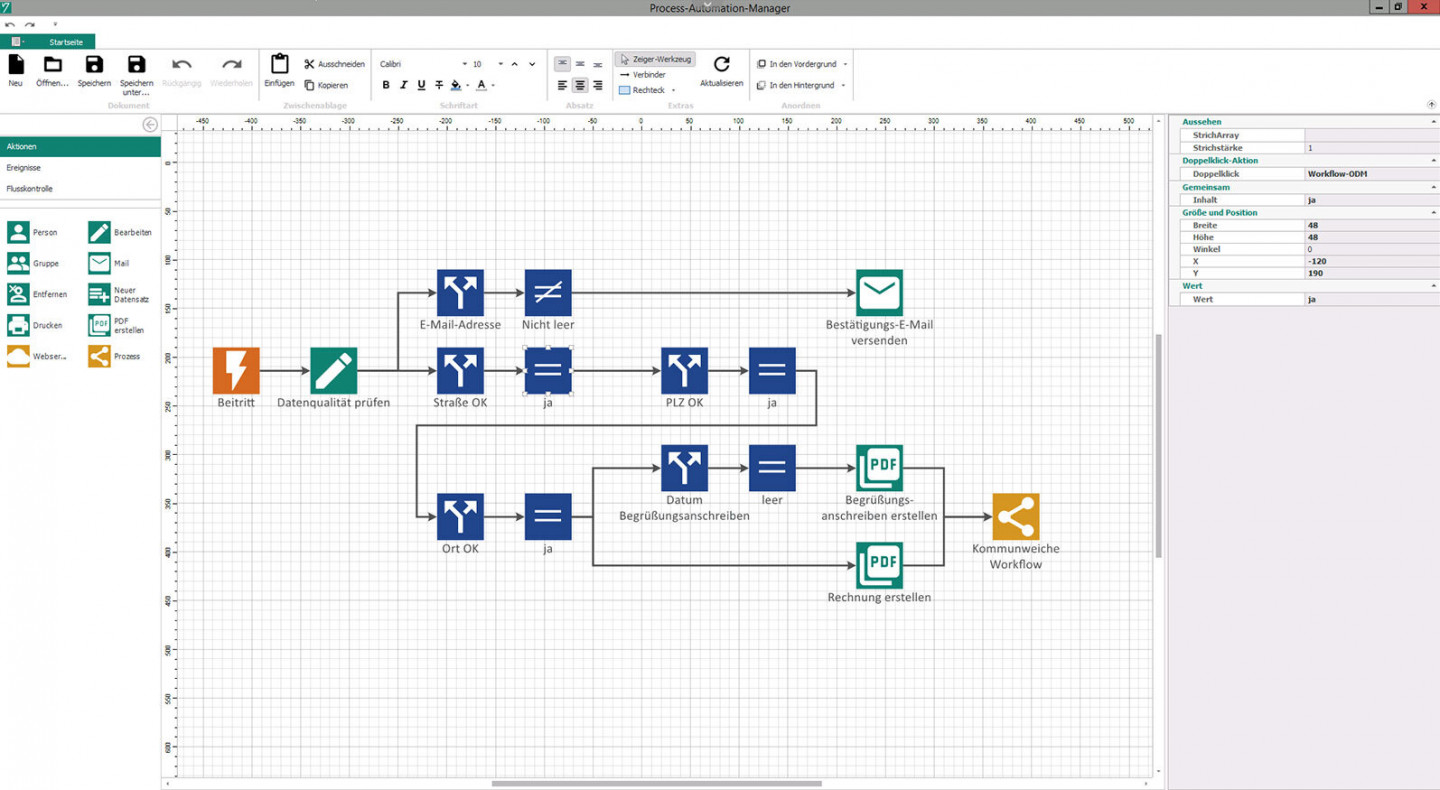1440x790 pixels.
Task: Open In den Hintergrund dropdown arrow
Action: pos(843,86)
